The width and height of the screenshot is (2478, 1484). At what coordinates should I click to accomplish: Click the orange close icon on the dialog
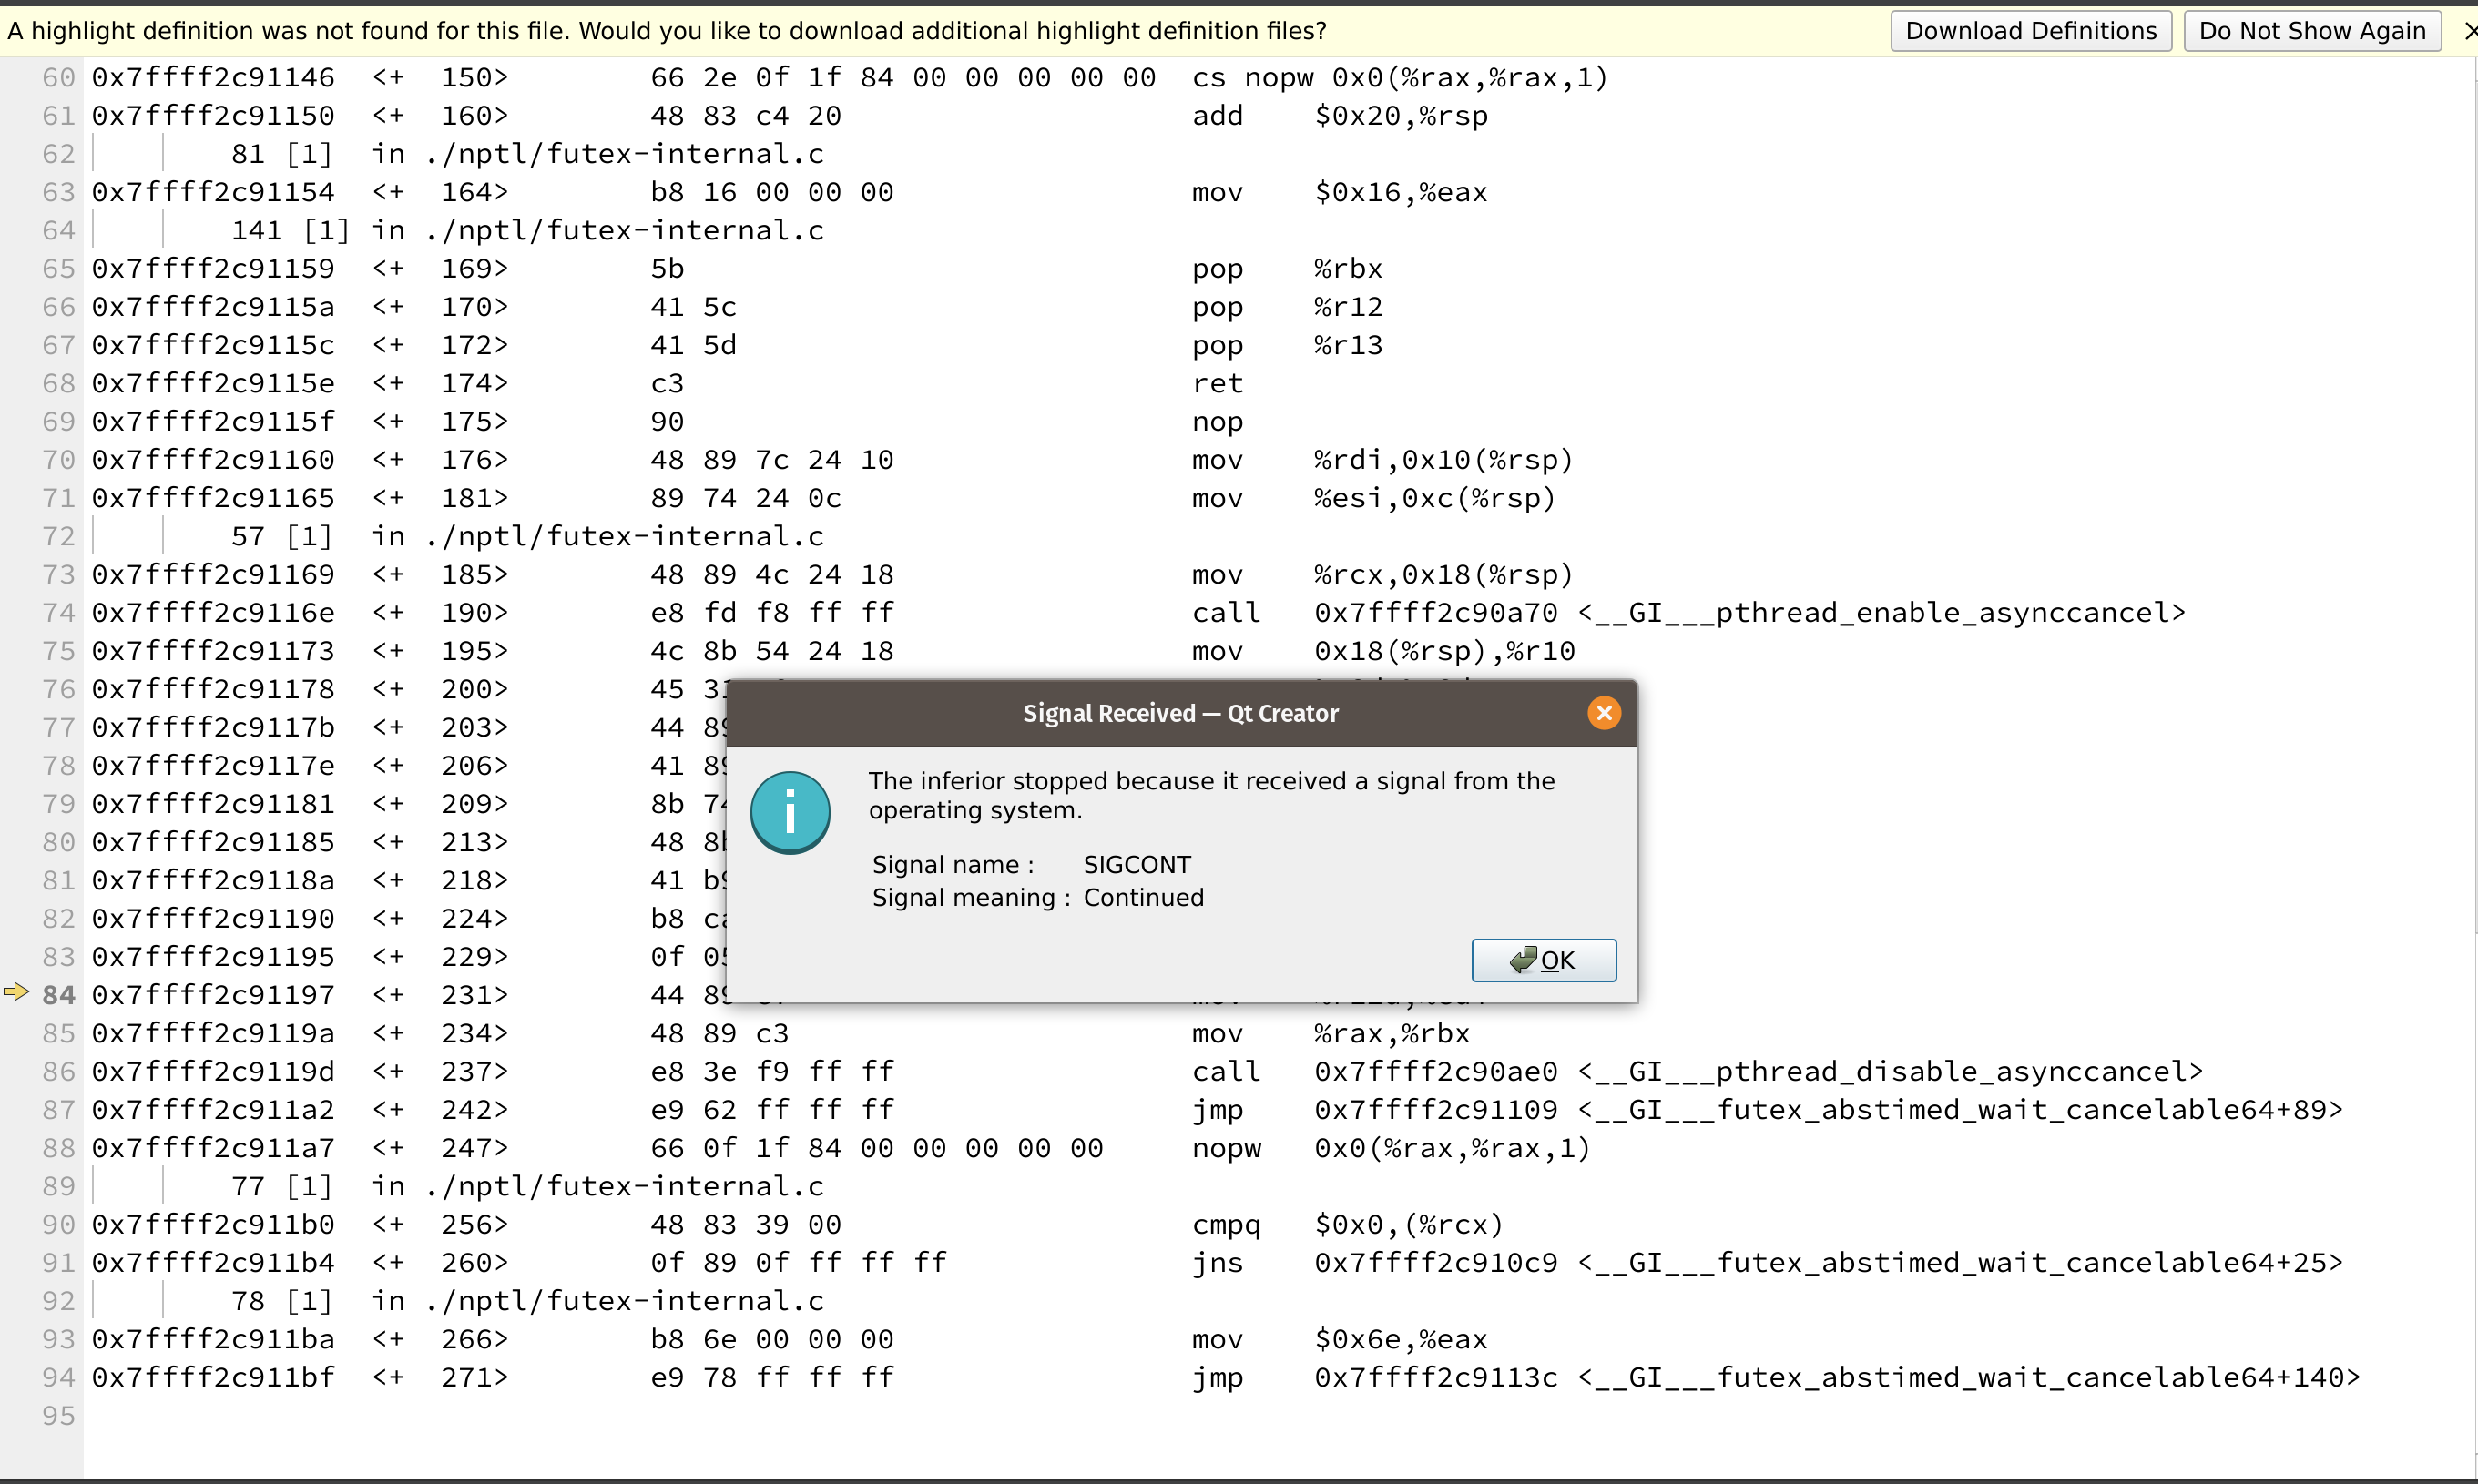pos(1603,712)
